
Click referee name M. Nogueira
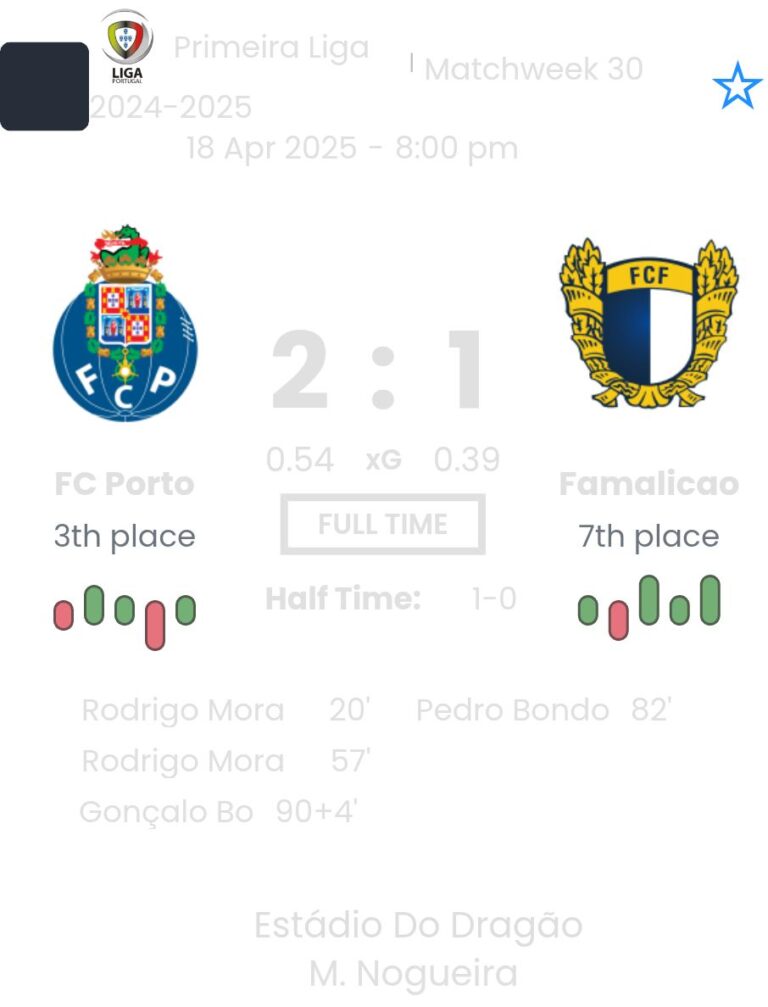[x=413, y=972]
